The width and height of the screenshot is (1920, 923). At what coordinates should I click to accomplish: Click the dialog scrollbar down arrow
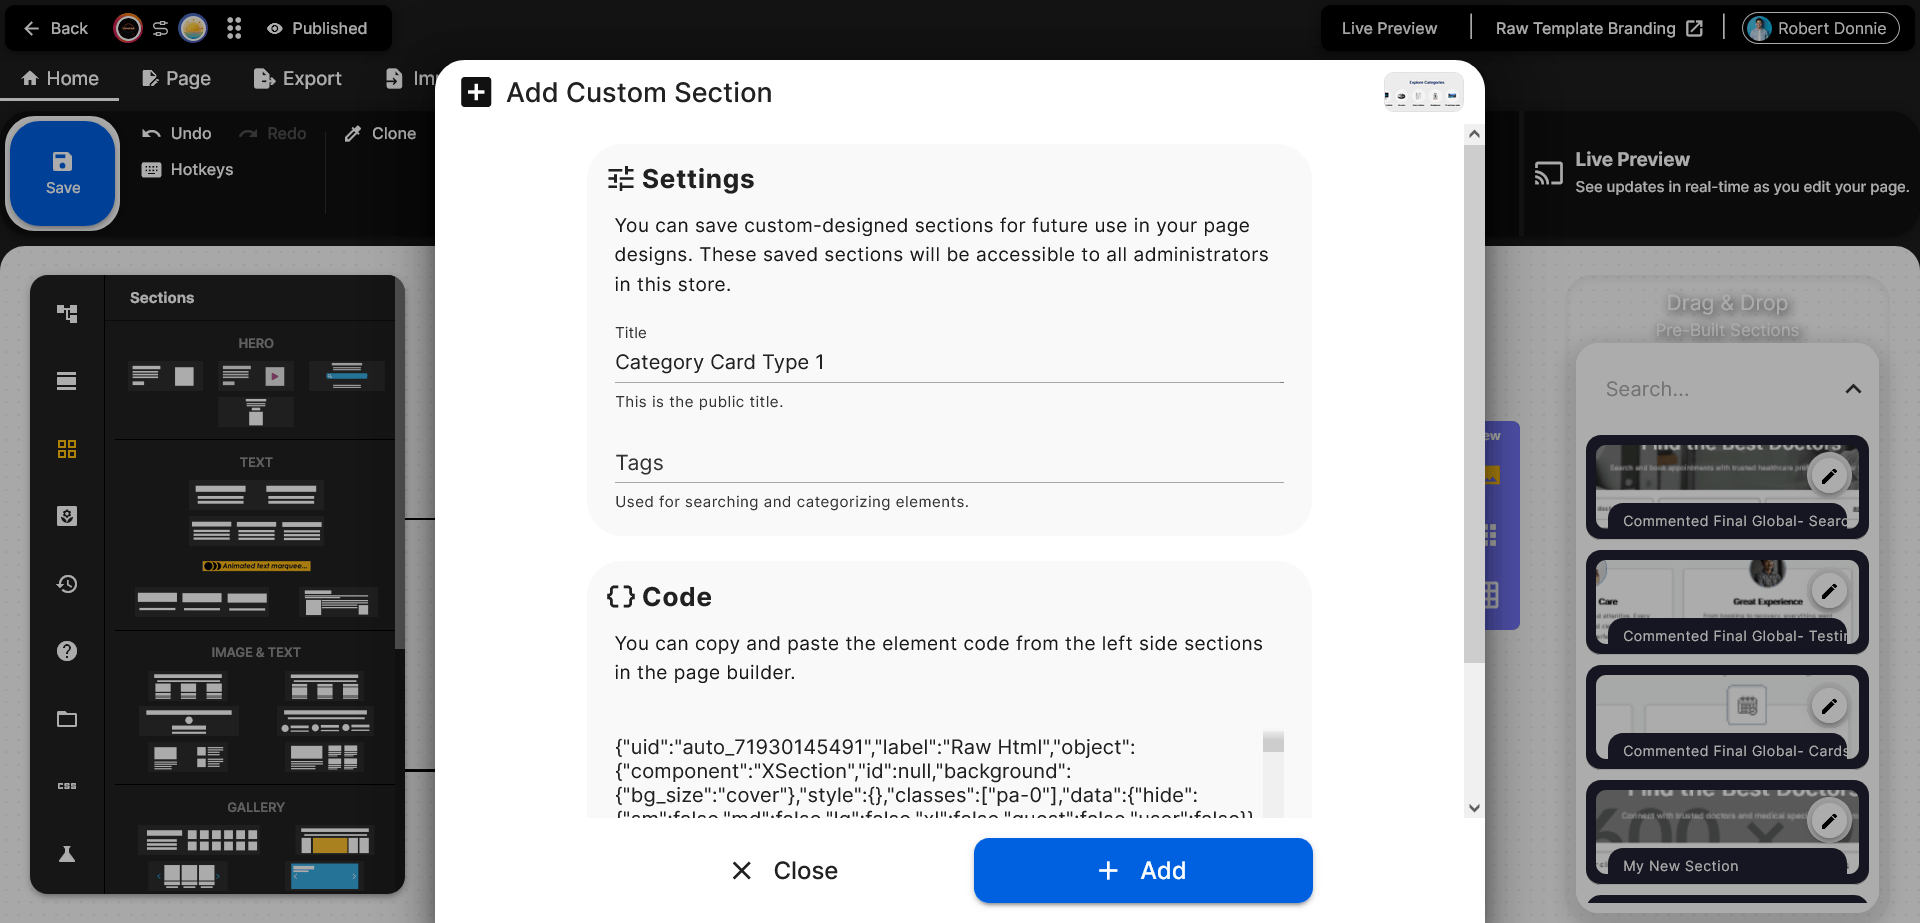pyautogui.click(x=1474, y=808)
